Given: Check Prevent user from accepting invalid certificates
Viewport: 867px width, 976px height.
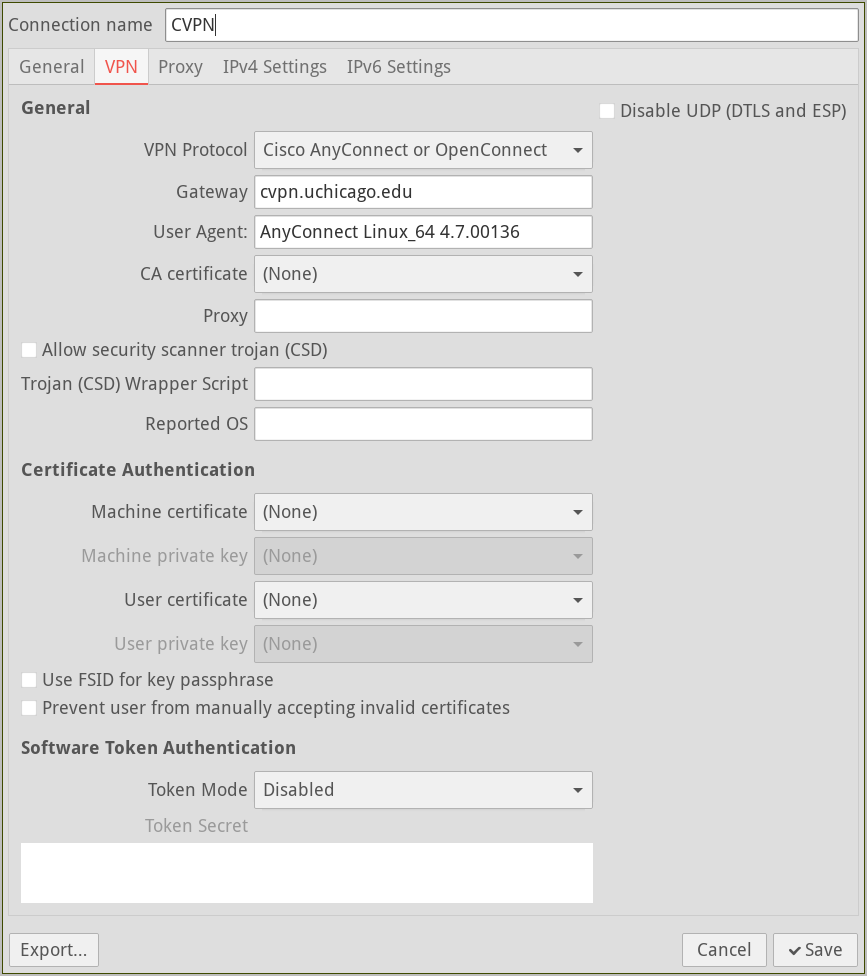Looking at the screenshot, I should [x=29, y=708].
